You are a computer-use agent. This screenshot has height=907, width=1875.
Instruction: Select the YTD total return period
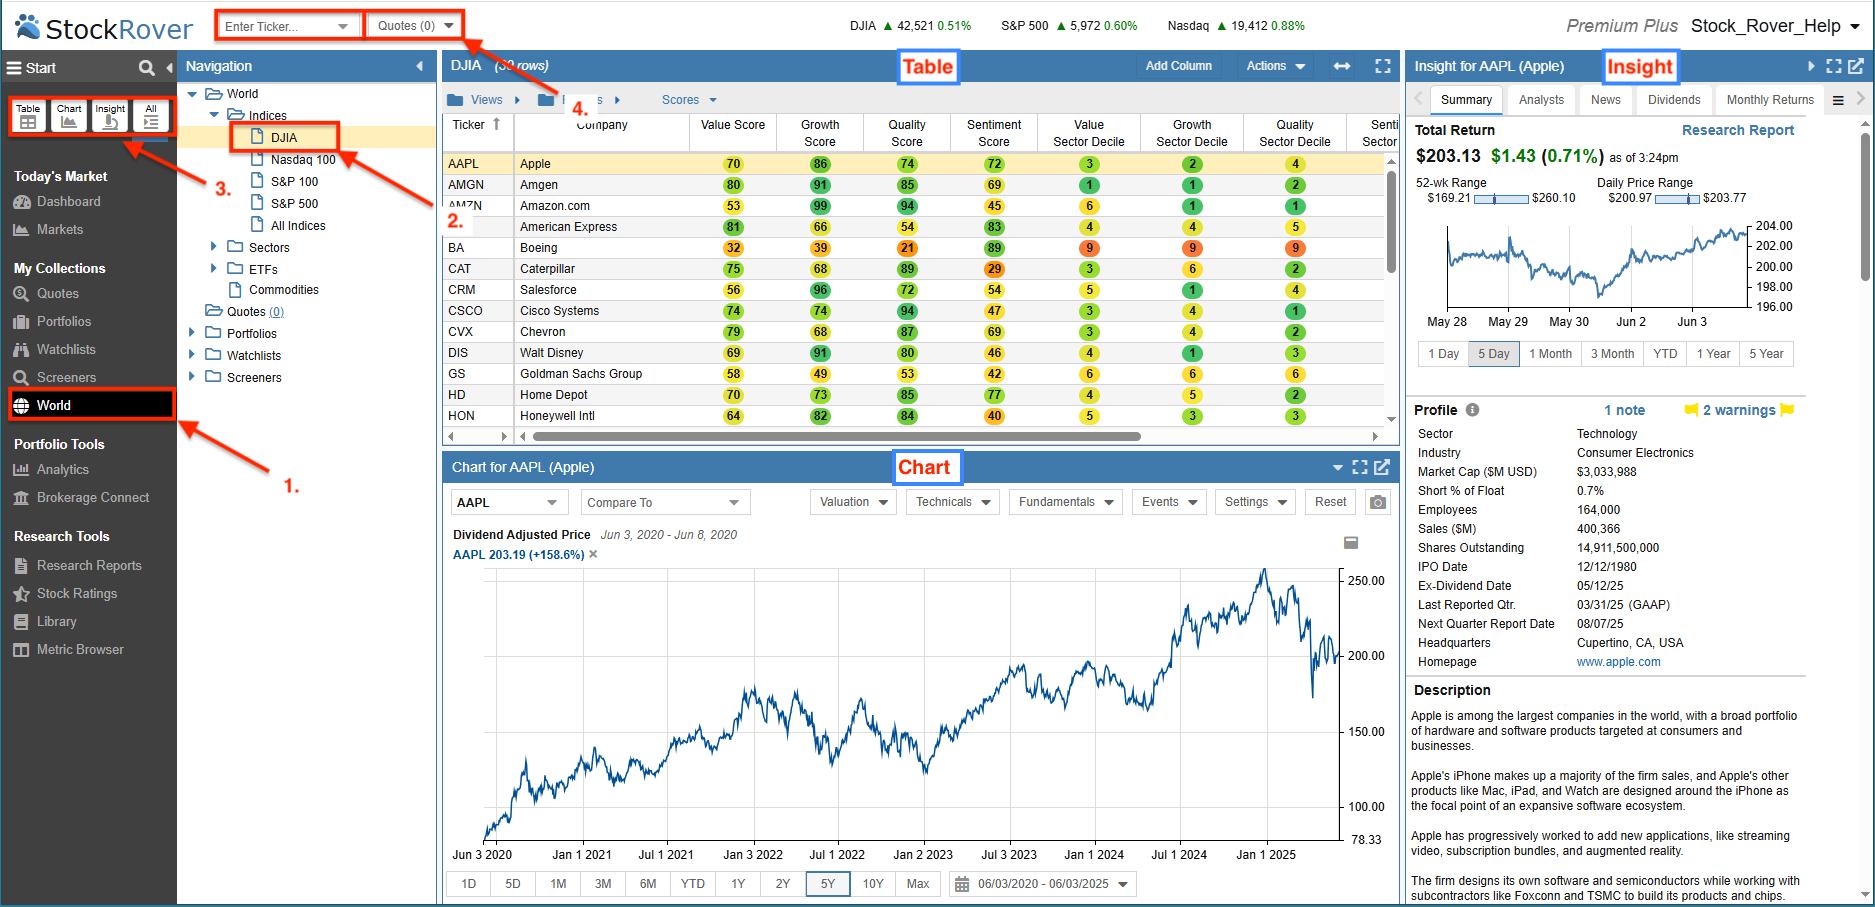pos(1665,354)
